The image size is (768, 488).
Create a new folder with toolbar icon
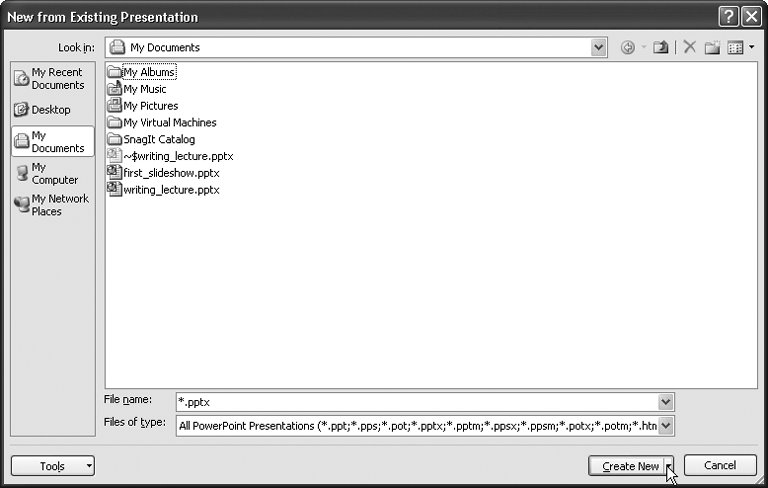712,48
